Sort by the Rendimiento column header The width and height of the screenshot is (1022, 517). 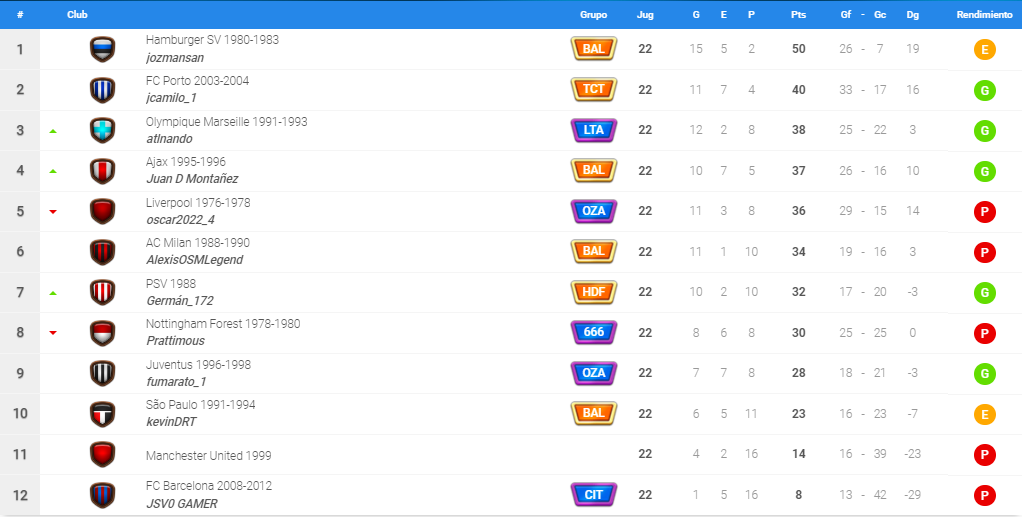point(984,14)
